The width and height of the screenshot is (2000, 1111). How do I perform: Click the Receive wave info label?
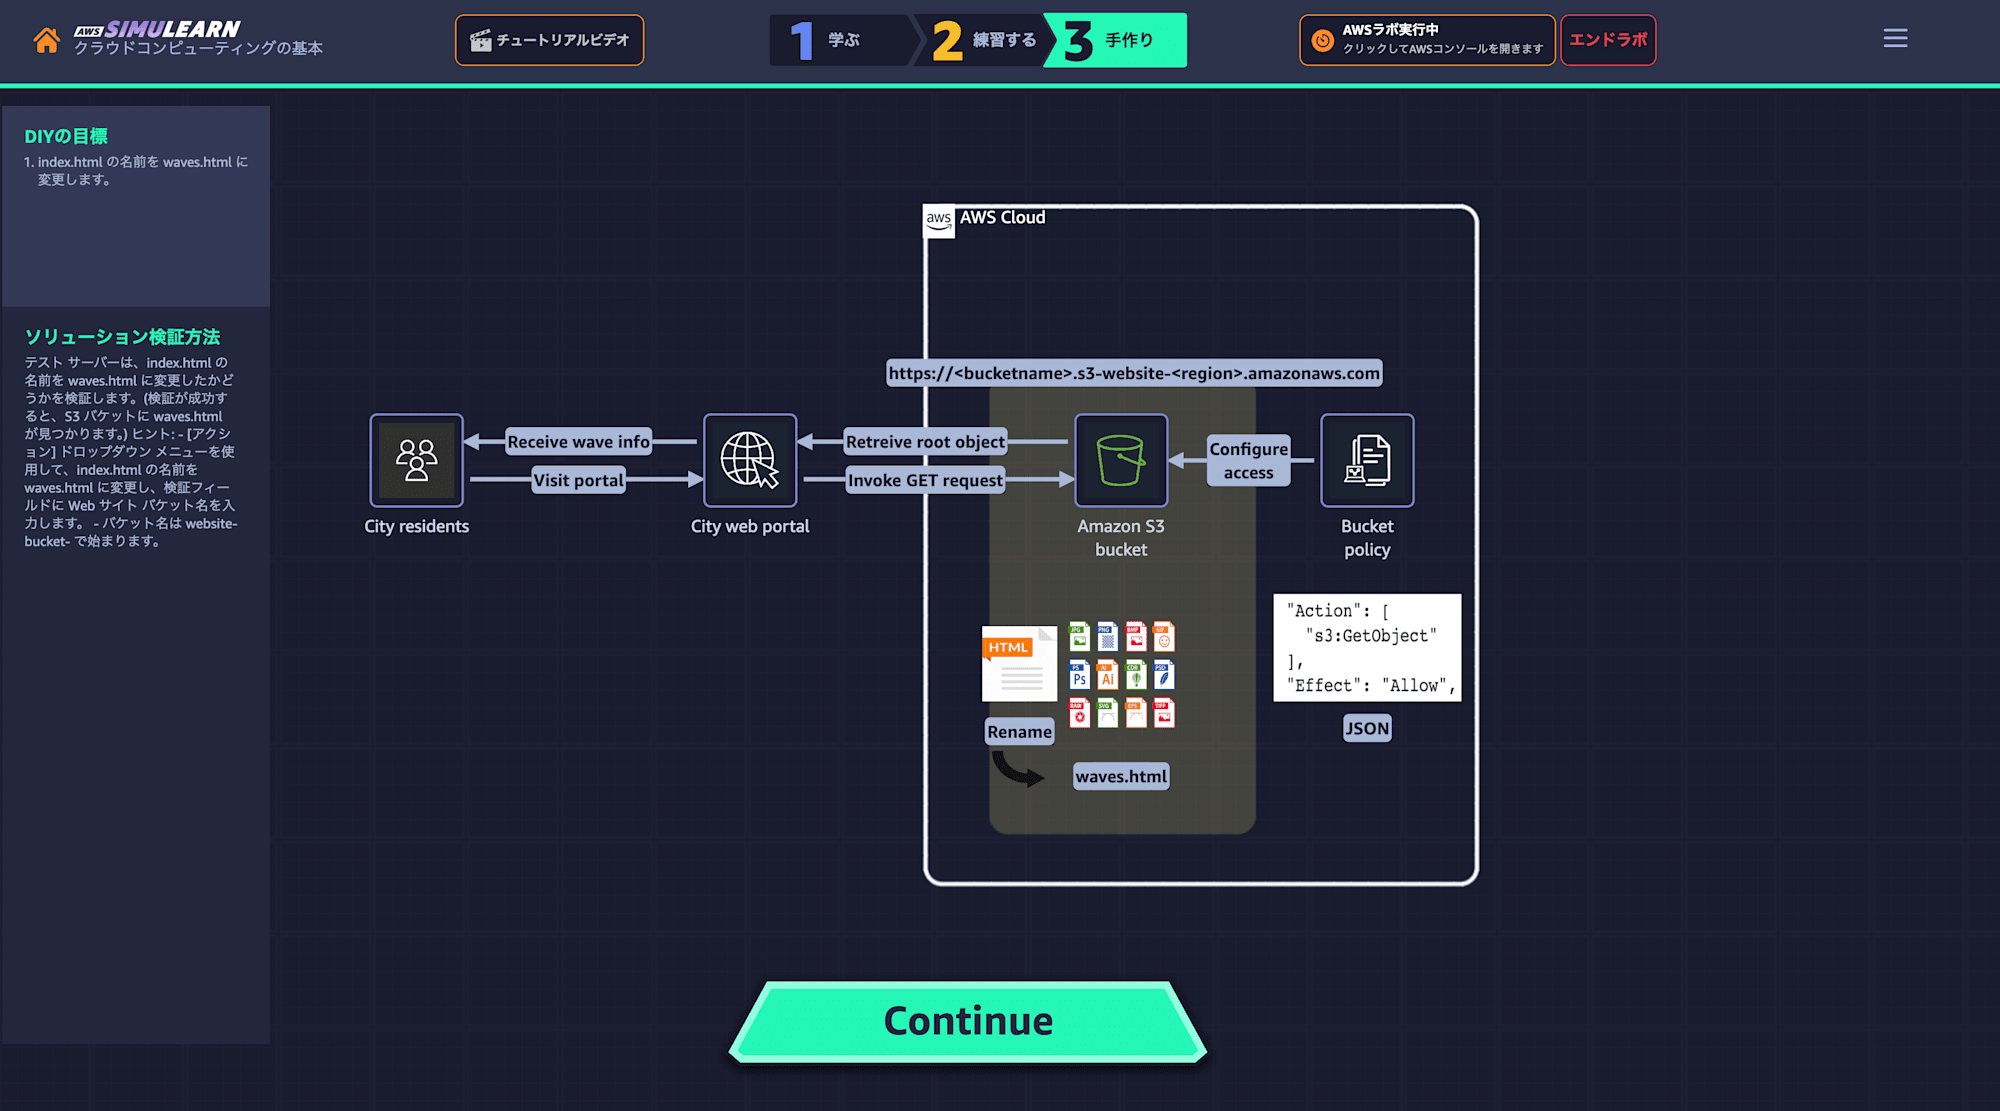(578, 442)
